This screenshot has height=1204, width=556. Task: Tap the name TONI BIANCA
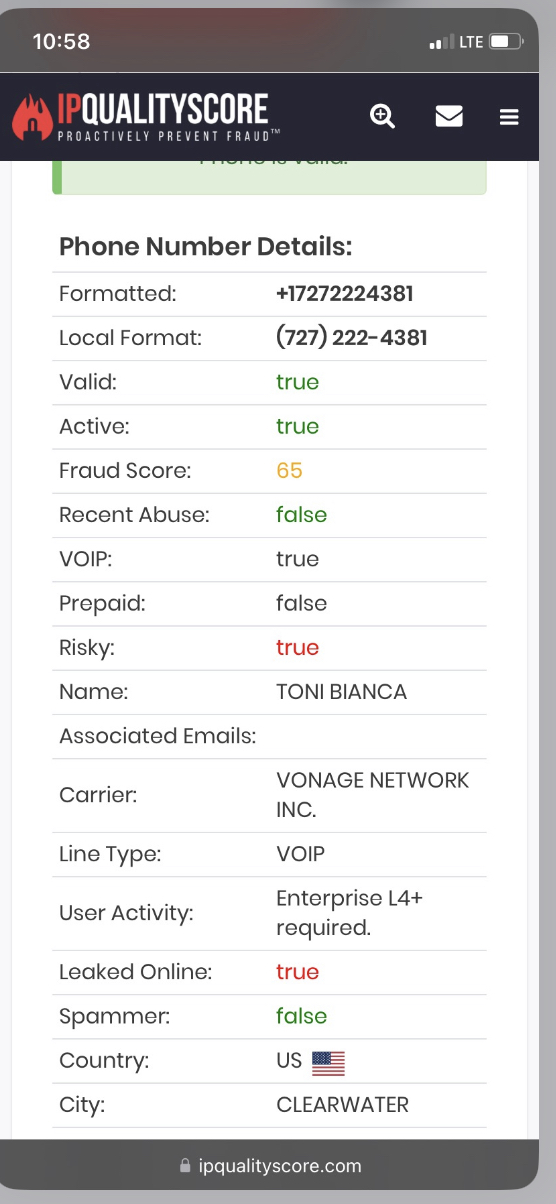[x=341, y=691]
